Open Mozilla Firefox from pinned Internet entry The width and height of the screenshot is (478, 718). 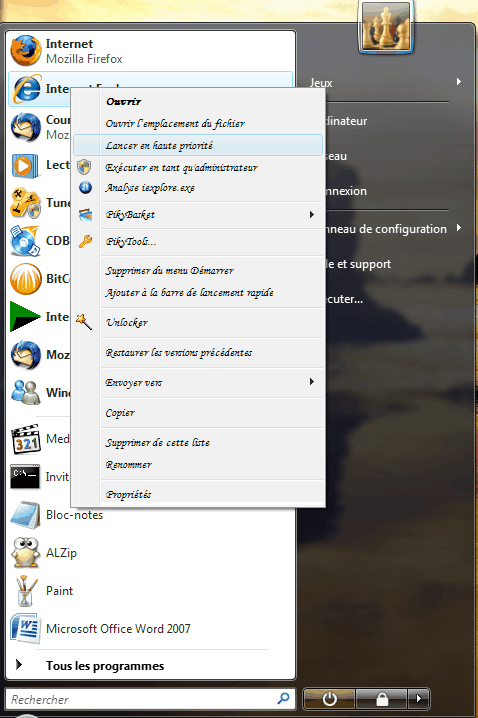coord(150,51)
